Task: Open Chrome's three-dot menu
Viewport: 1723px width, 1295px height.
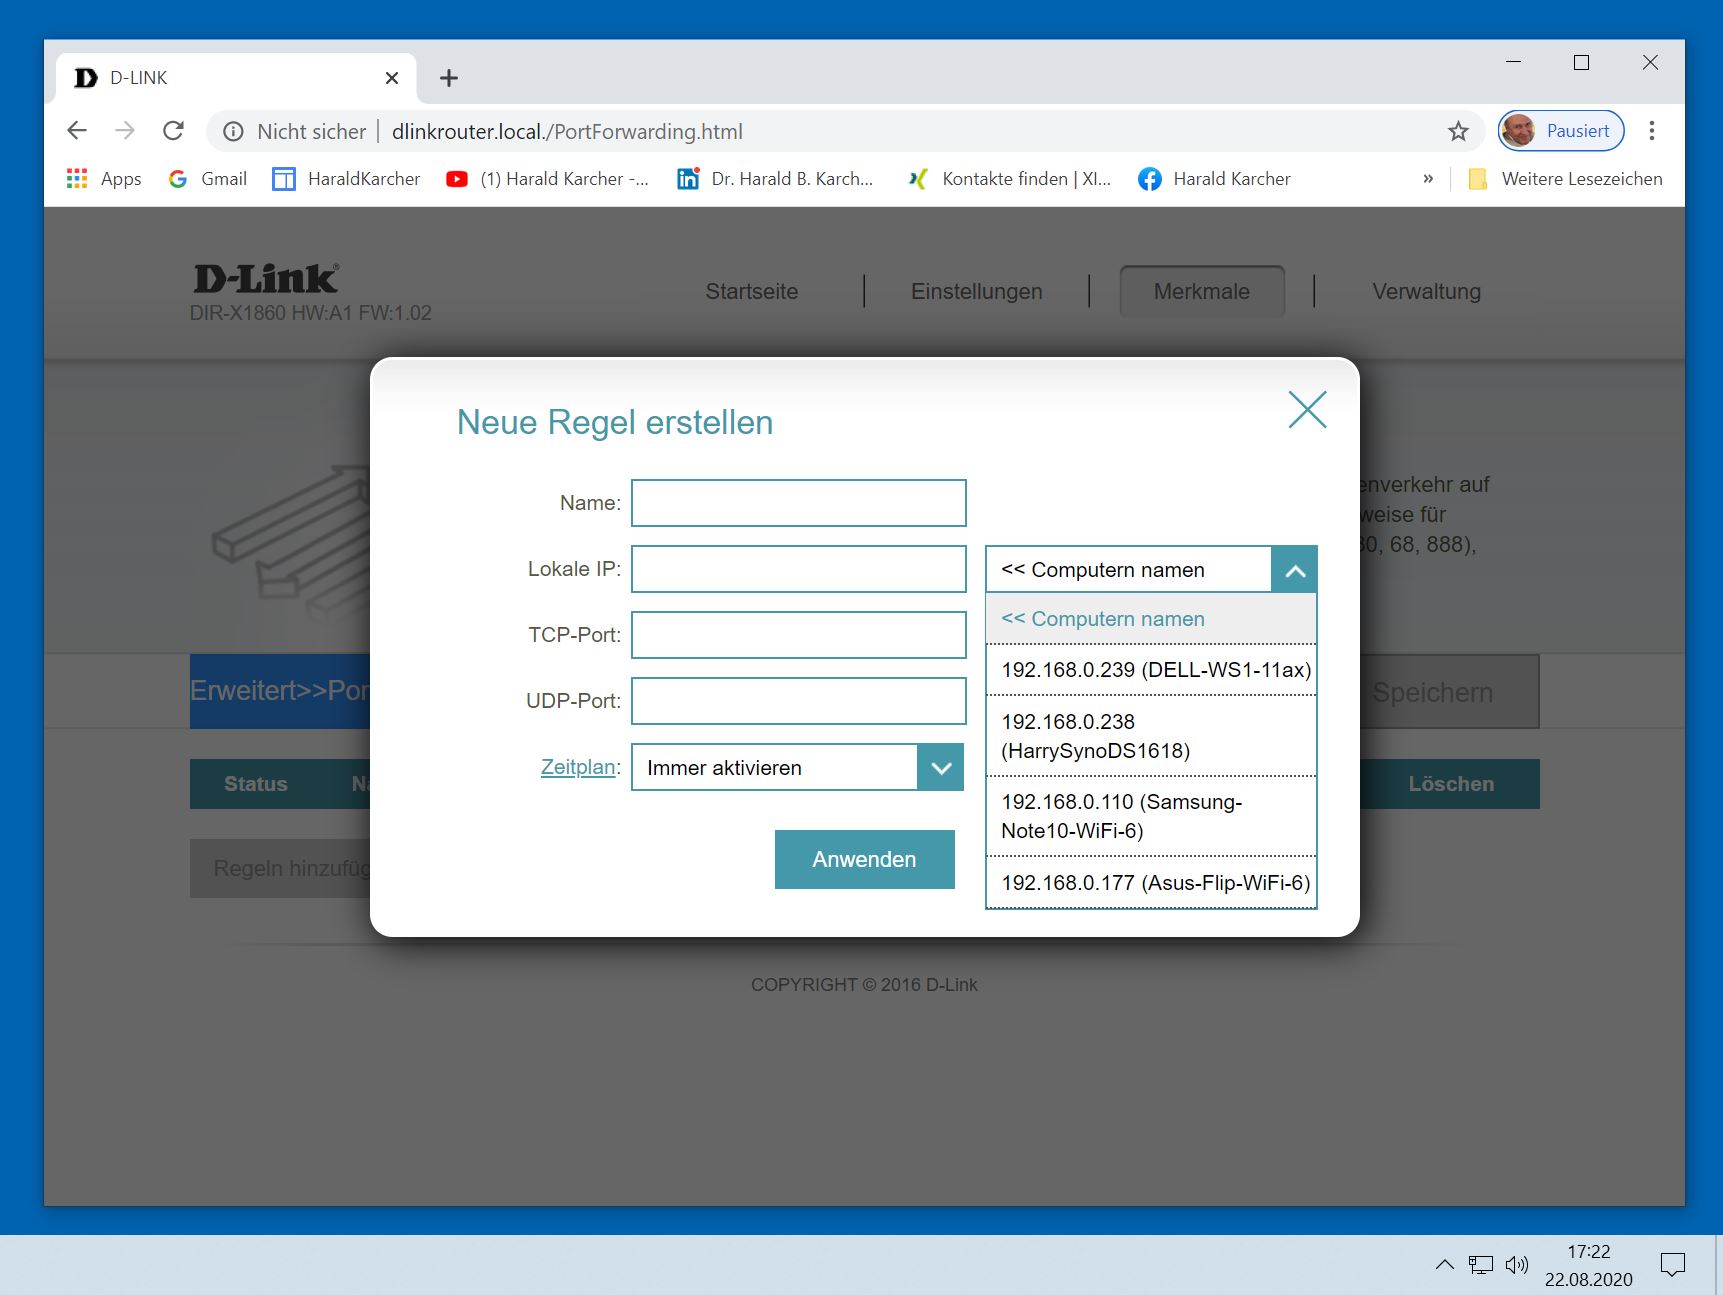Action: coord(1652,131)
